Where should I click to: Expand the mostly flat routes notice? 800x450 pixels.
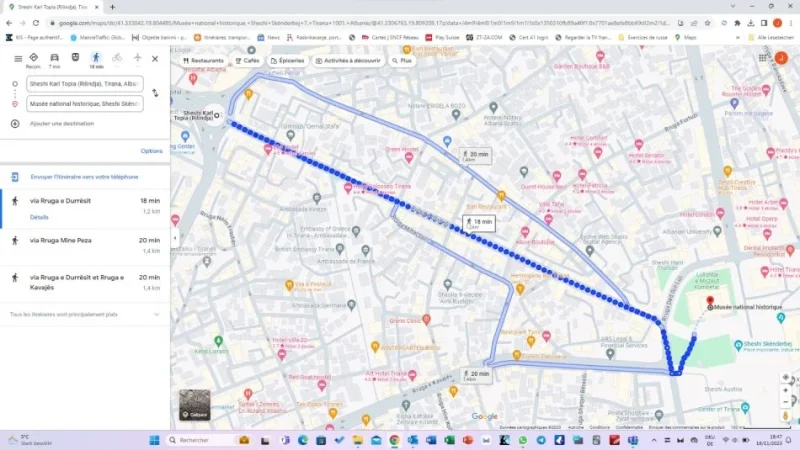[157, 315]
